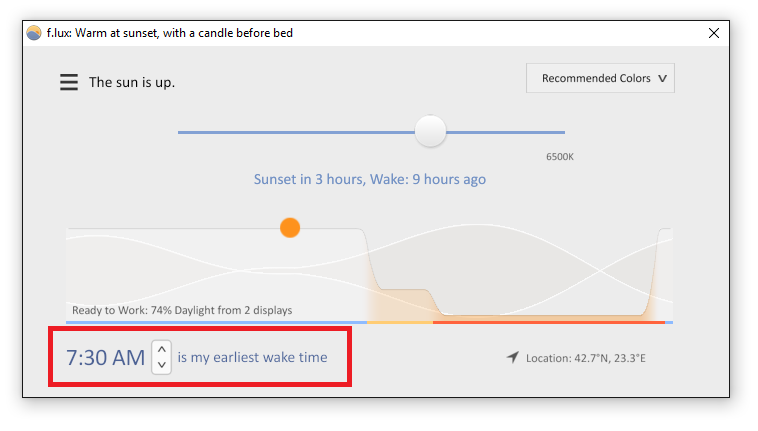The width and height of the screenshot is (758, 431).
Task: Click the color temperature slider thumb
Action: 430,131
